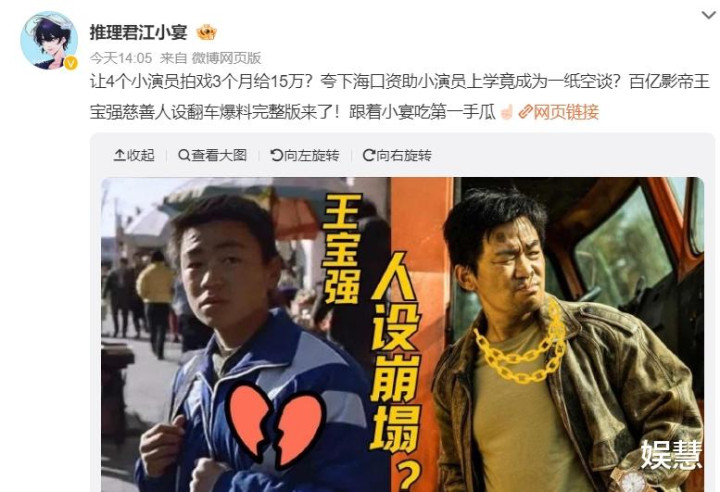Open the post timestamp 今天14:05
Screen dimensions: 720x492
click(x=121, y=58)
